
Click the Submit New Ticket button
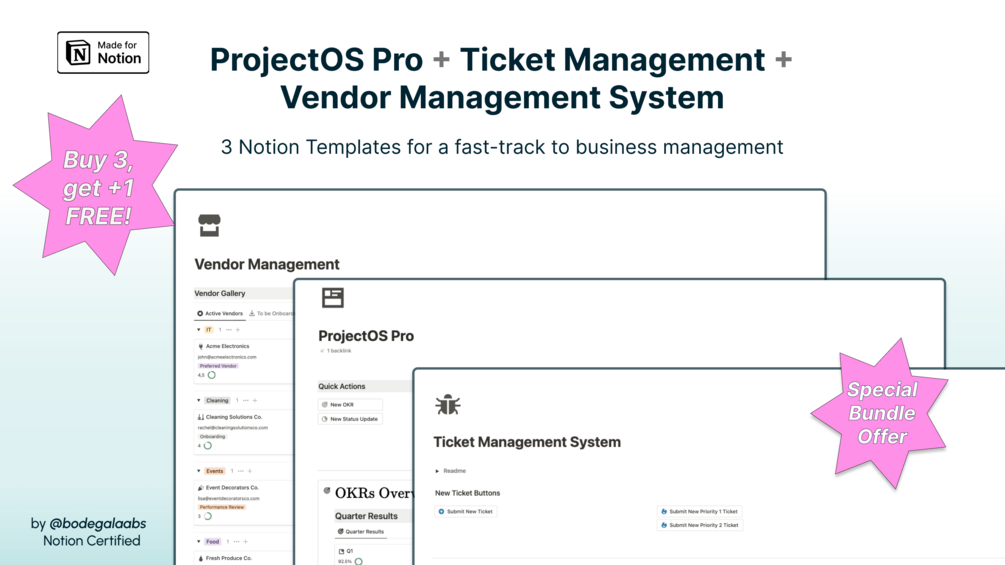pos(466,511)
